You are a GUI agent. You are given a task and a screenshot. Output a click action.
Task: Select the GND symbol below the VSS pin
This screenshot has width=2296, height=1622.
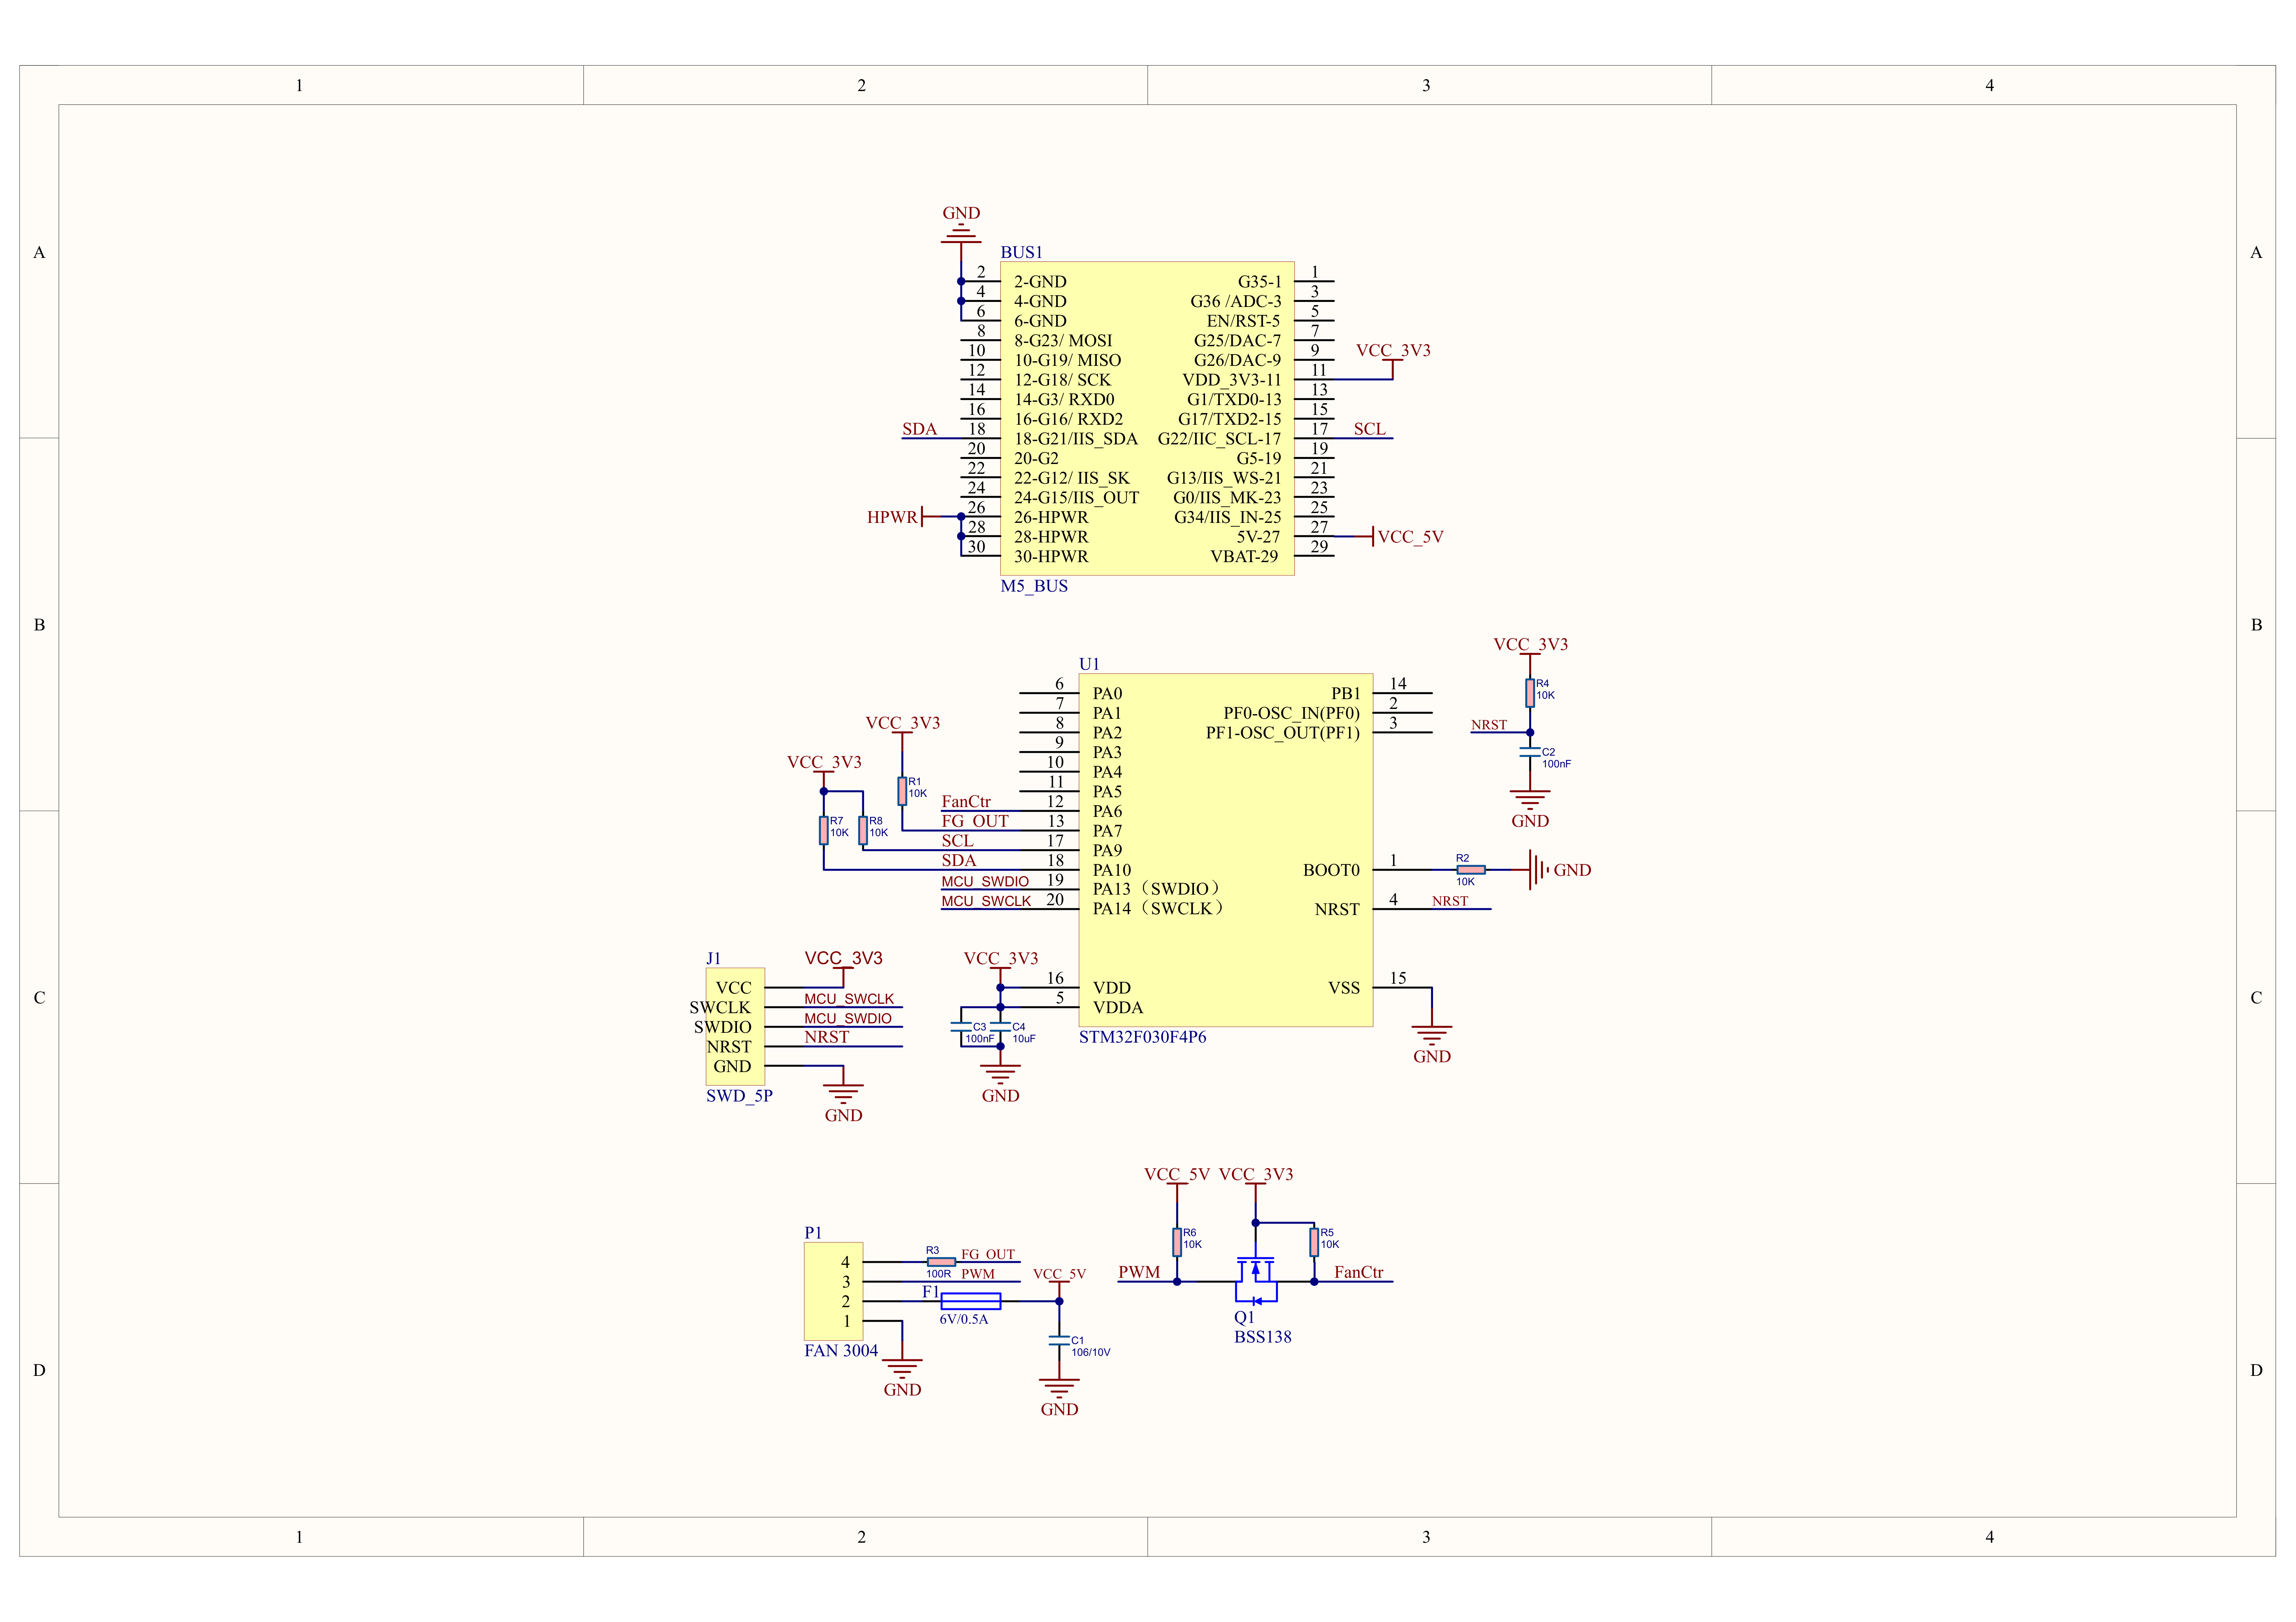click(x=1432, y=1035)
